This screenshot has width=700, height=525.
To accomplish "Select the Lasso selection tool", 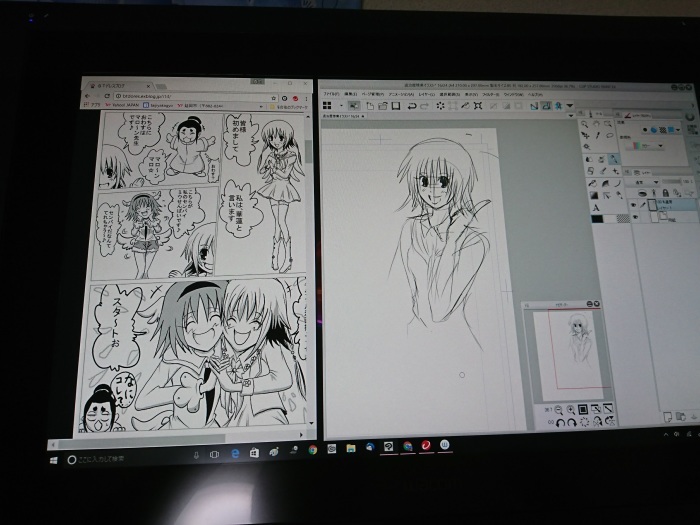I will (x=610, y=135).
